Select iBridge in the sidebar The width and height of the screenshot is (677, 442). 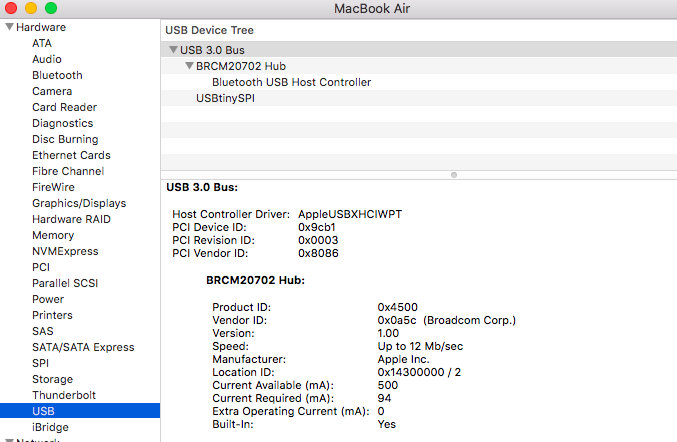tap(50, 427)
